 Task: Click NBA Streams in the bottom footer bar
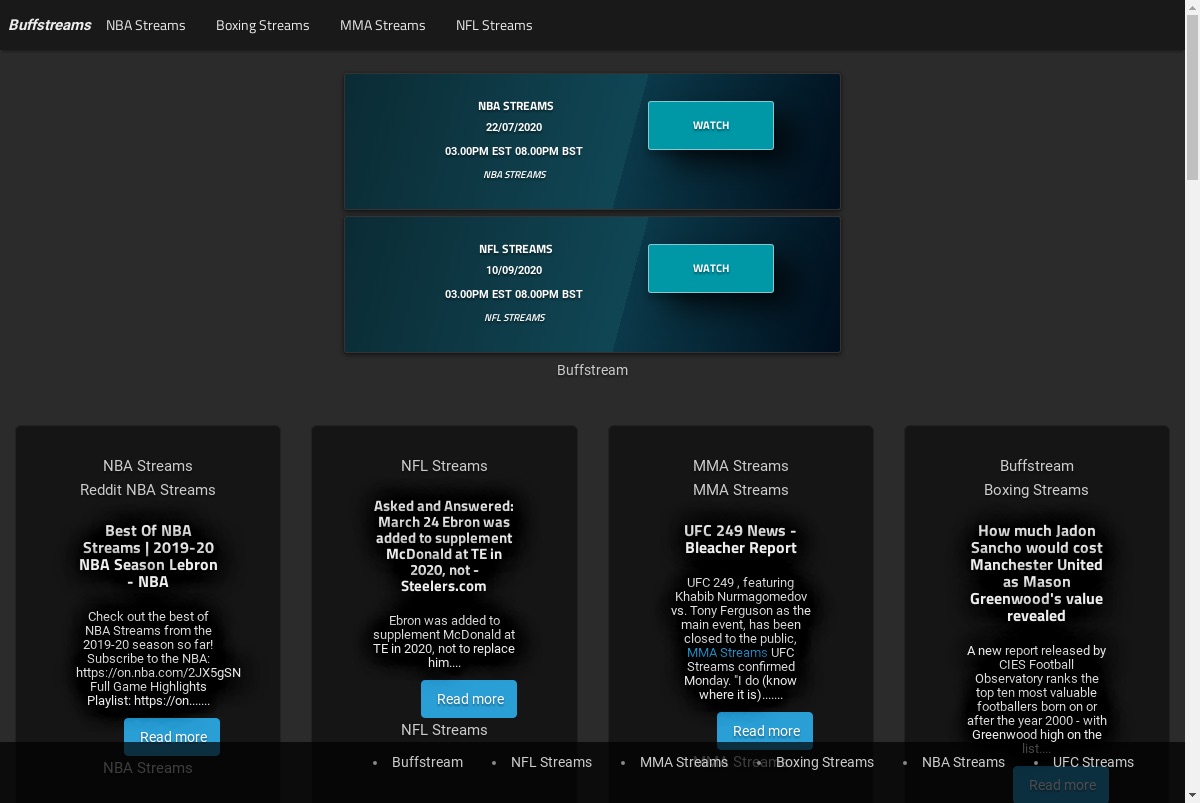click(x=963, y=762)
